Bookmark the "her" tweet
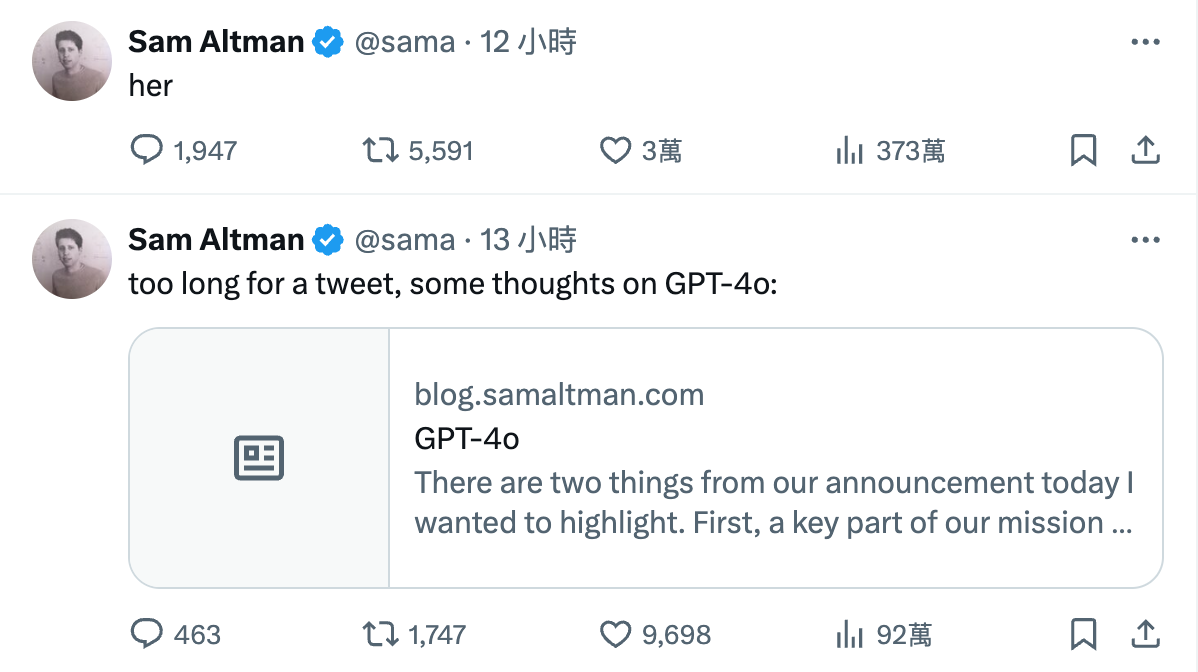Screen dimensions: 1198x672 [1084, 151]
